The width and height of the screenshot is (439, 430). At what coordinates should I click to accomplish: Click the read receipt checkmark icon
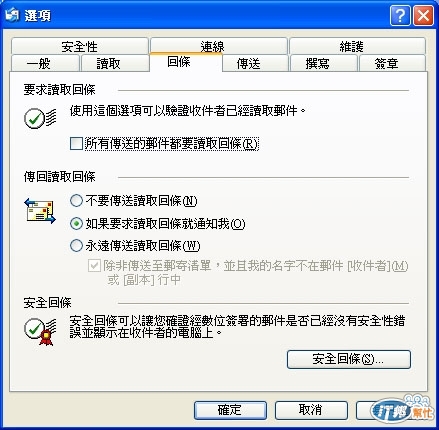[x=40, y=118]
